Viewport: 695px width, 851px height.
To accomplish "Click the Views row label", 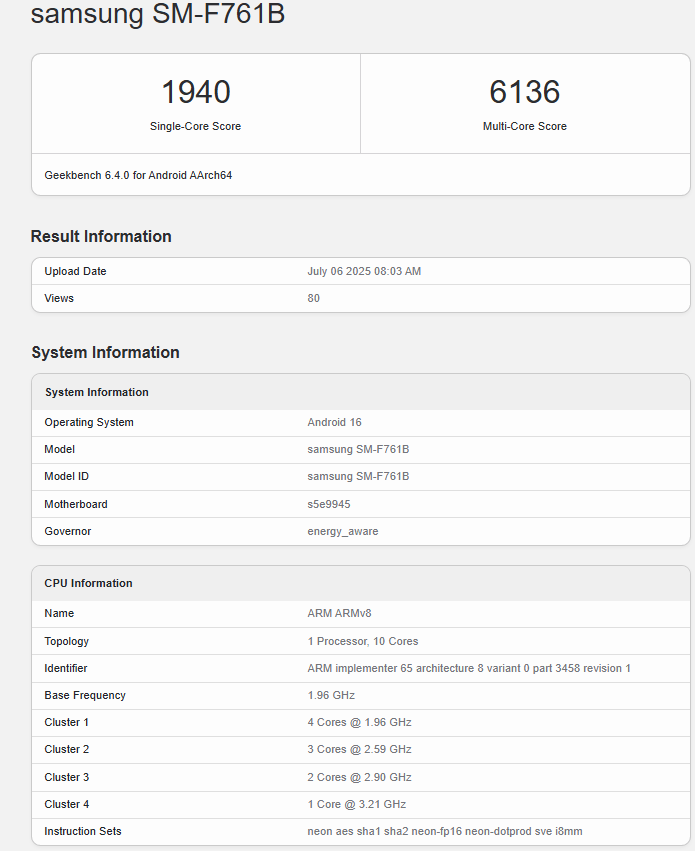I will coord(59,299).
